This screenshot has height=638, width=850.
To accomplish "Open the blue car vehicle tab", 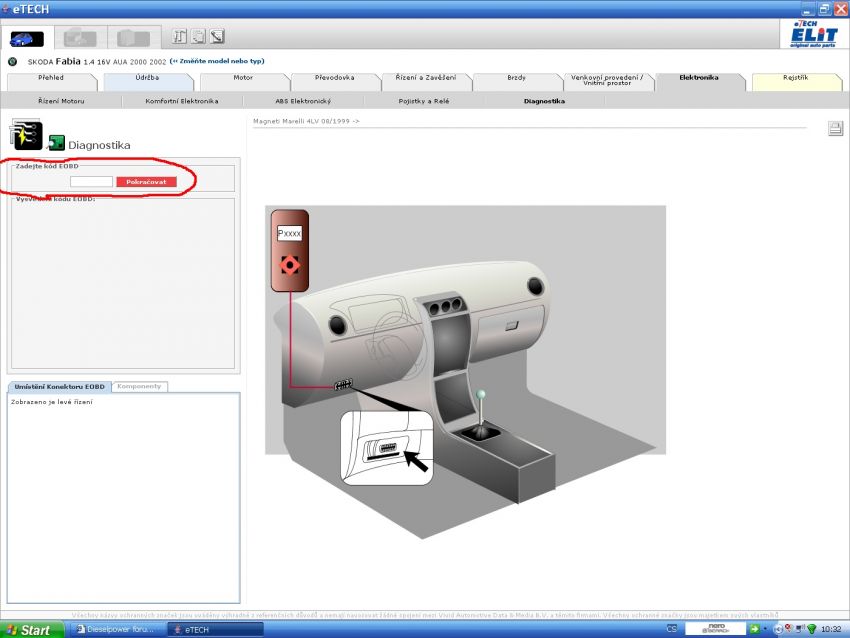I will pos(27,38).
